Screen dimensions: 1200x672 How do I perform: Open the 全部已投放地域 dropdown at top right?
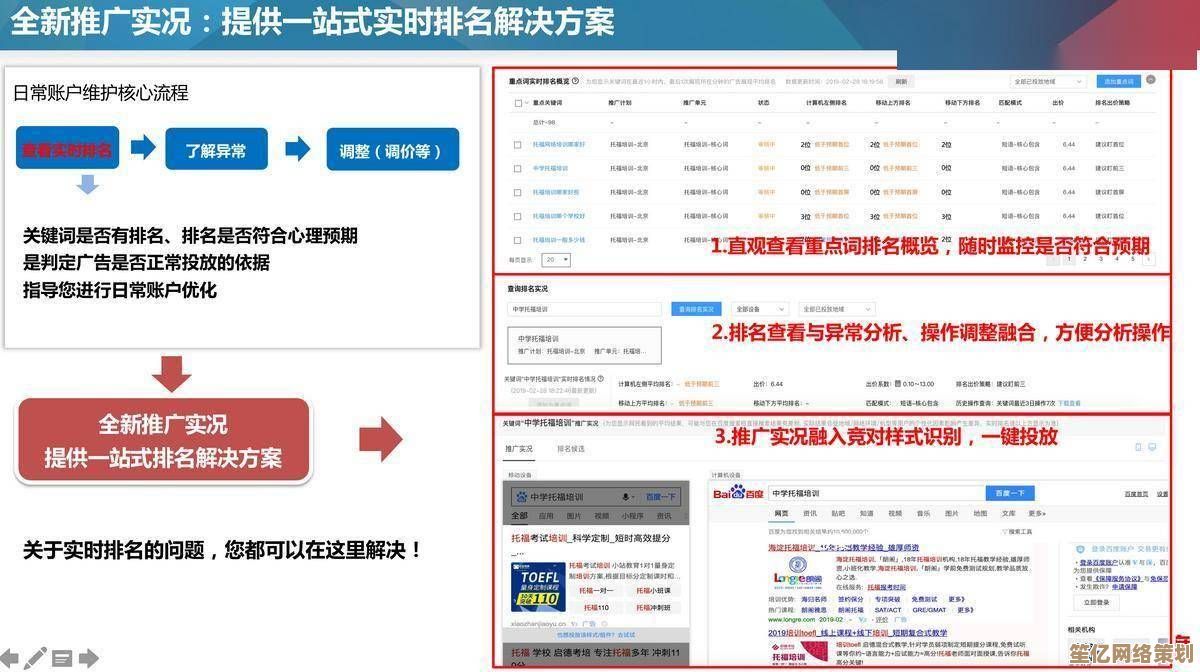click(x=1048, y=81)
